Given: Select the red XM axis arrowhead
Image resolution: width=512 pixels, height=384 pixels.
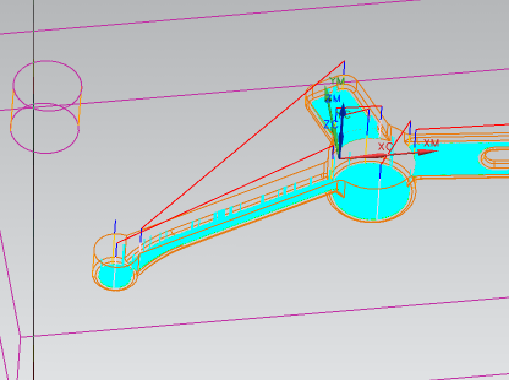Looking at the screenshot, I should 427,152.
